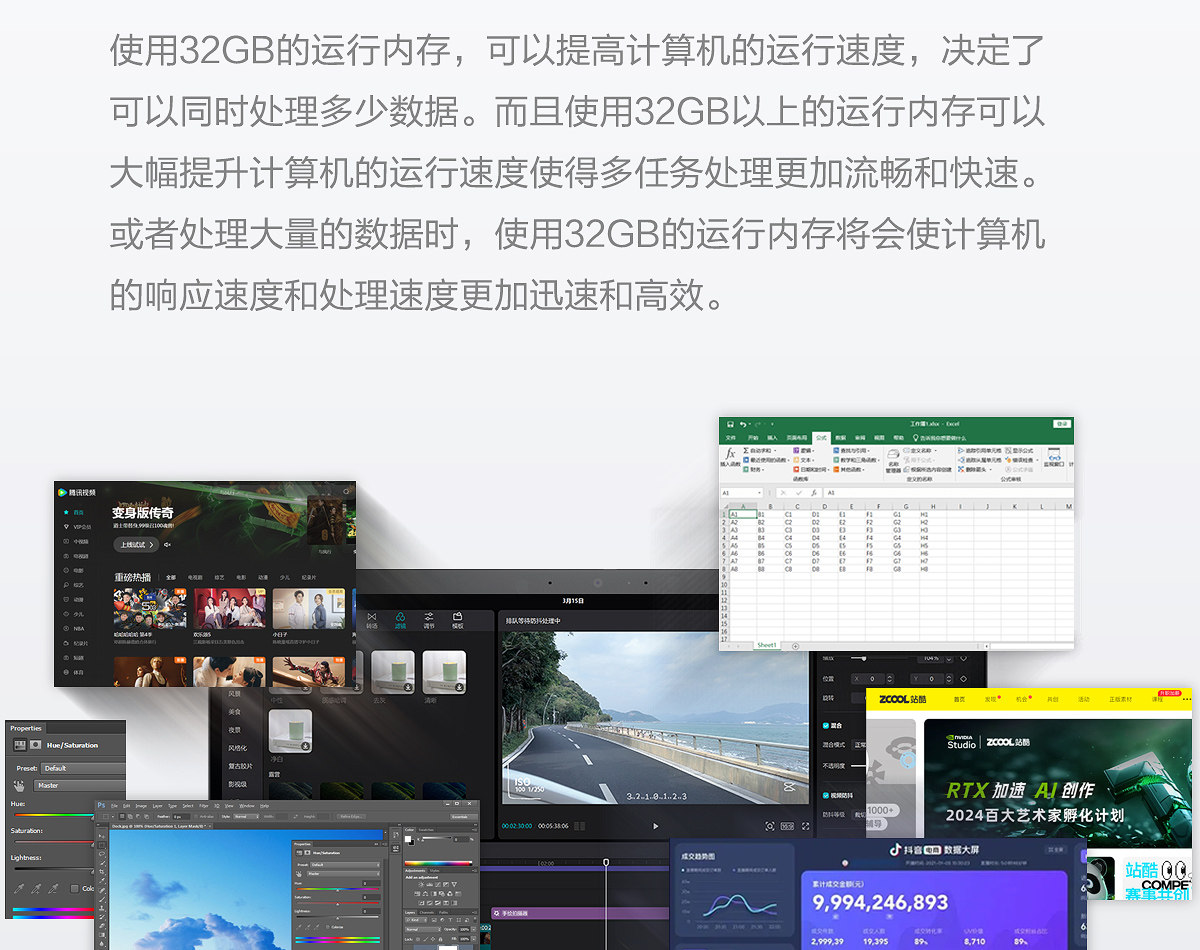Click the playhead marker on the video editor timeline
This screenshot has height=950, width=1200.
click(x=606, y=862)
